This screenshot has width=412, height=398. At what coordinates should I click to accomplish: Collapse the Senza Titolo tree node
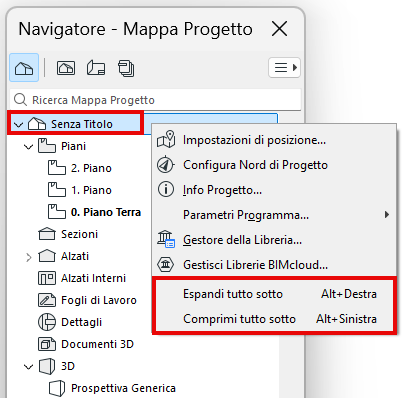tap(19, 125)
